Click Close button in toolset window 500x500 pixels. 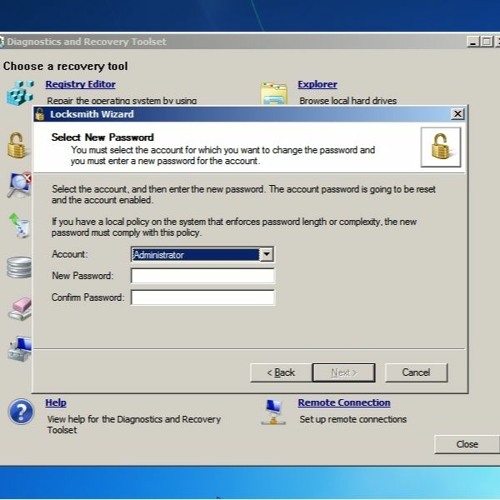click(467, 444)
